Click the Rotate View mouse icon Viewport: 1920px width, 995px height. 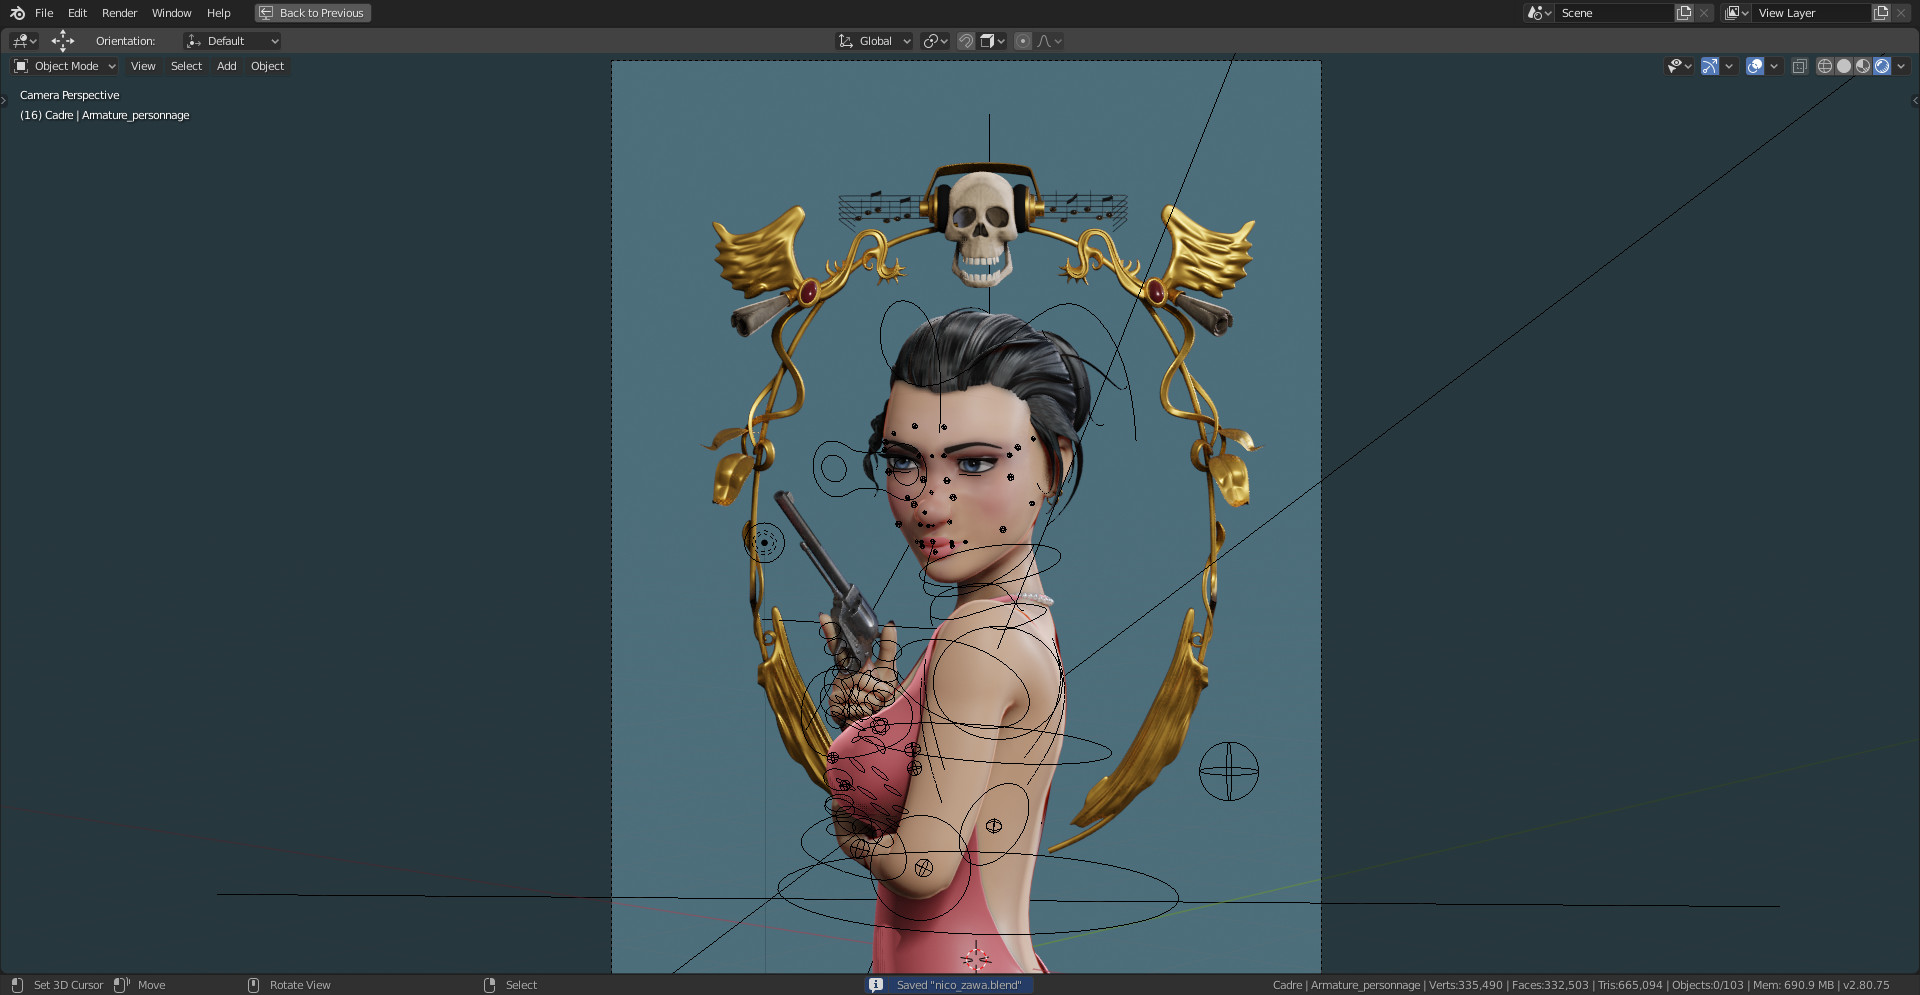pyautogui.click(x=253, y=985)
